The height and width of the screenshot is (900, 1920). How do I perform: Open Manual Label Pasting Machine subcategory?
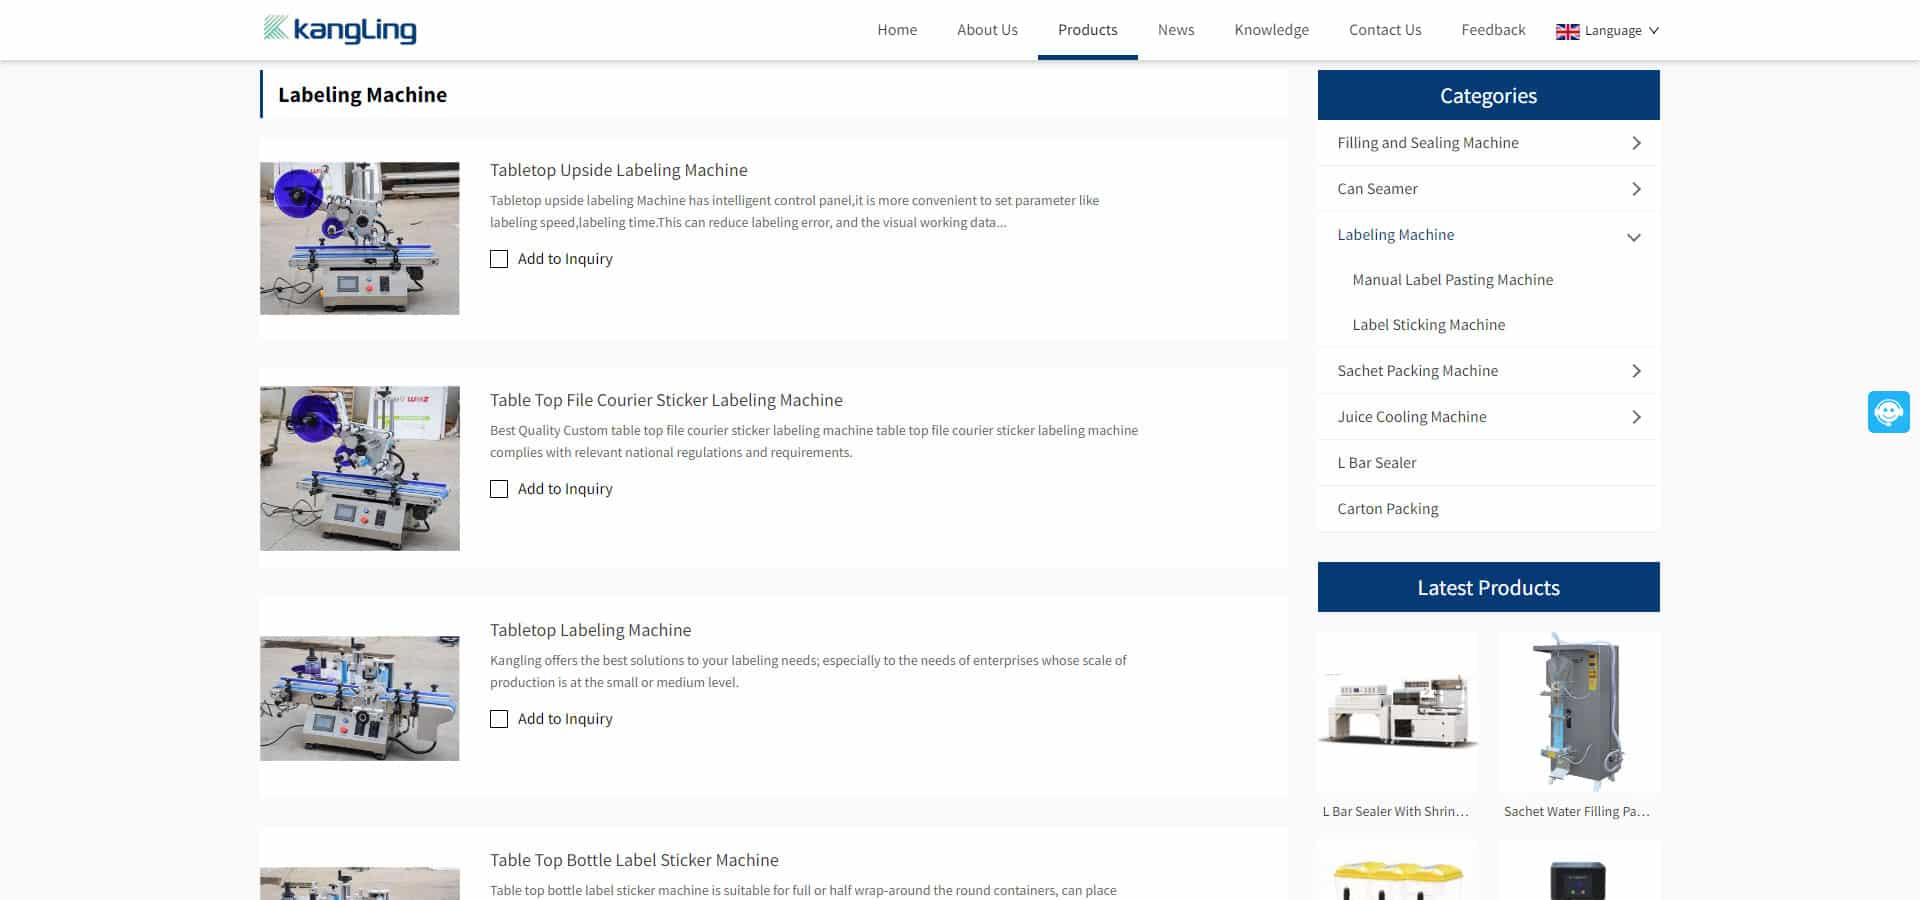coord(1452,280)
